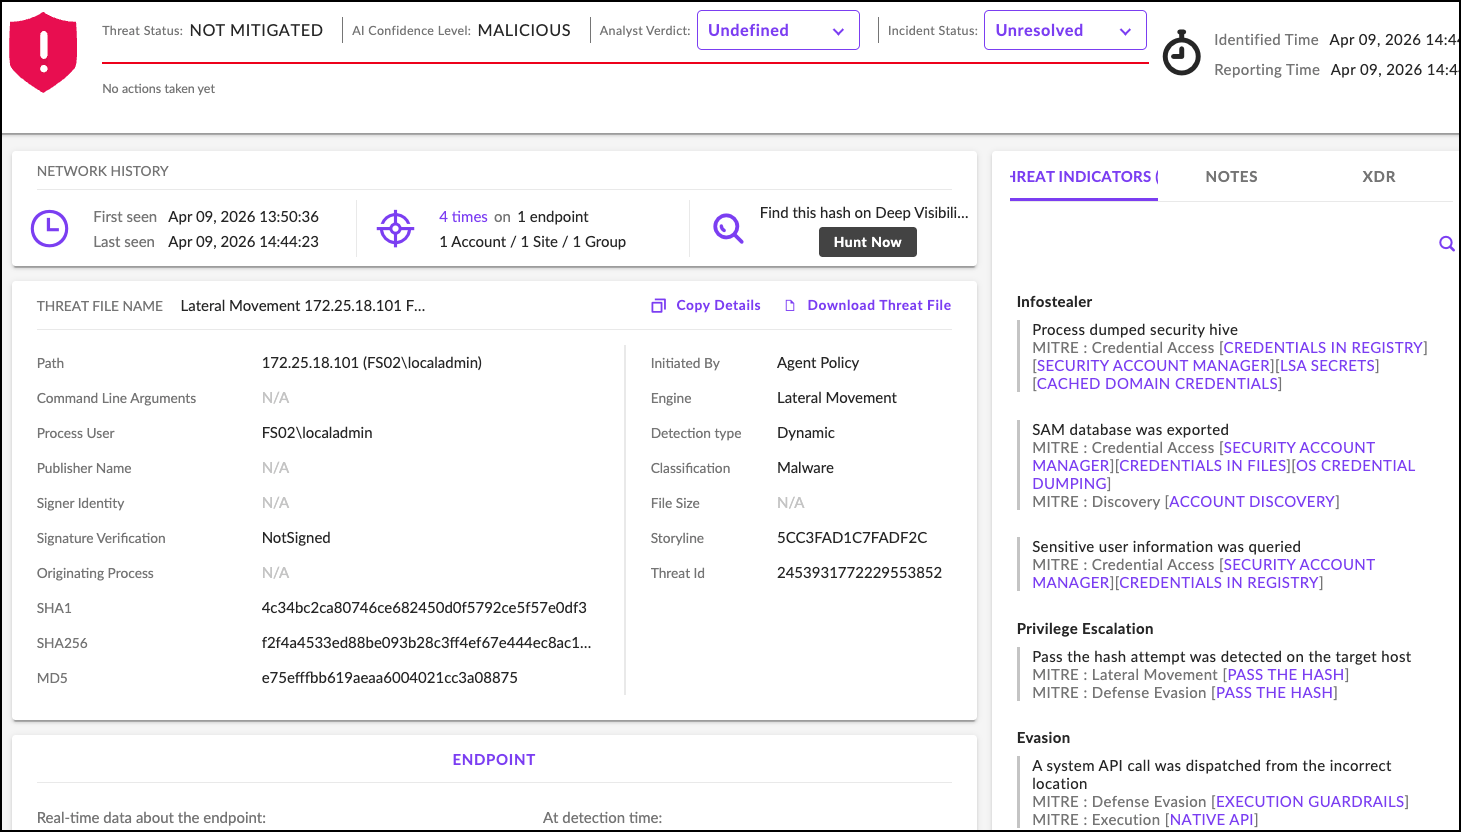Switch to the XDR tab
The height and width of the screenshot is (832, 1461).
coord(1379,176)
